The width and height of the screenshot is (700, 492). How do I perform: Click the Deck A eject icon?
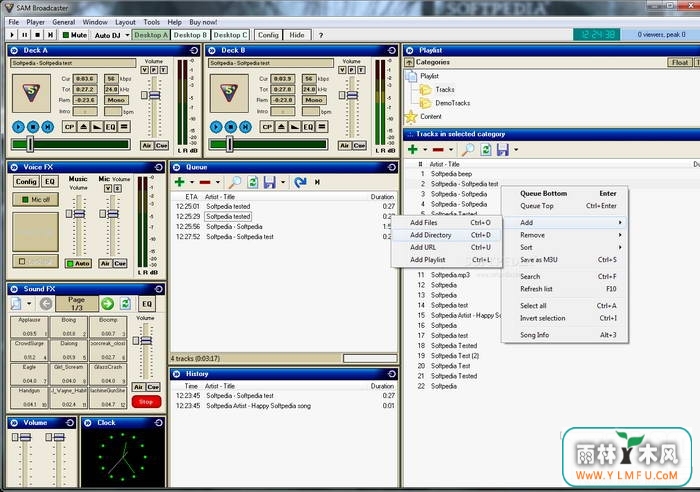pos(83,127)
